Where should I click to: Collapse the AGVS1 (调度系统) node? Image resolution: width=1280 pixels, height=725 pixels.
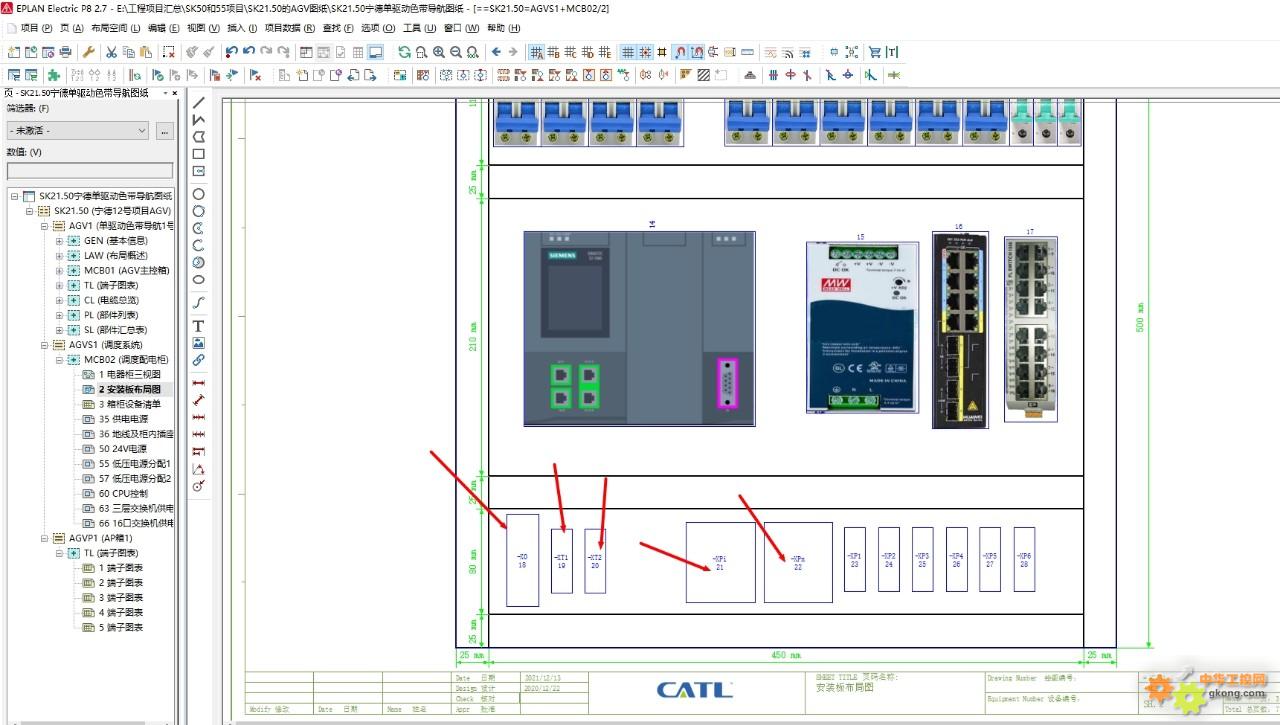(x=45, y=345)
